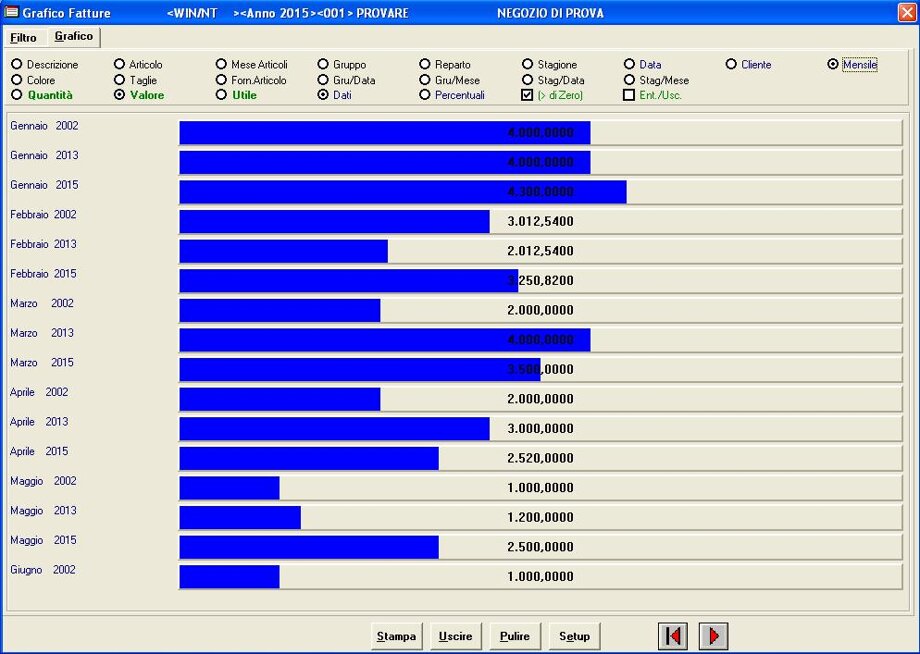Select Percentuali display mode
Screen dimensions: 920x654
coord(425,95)
